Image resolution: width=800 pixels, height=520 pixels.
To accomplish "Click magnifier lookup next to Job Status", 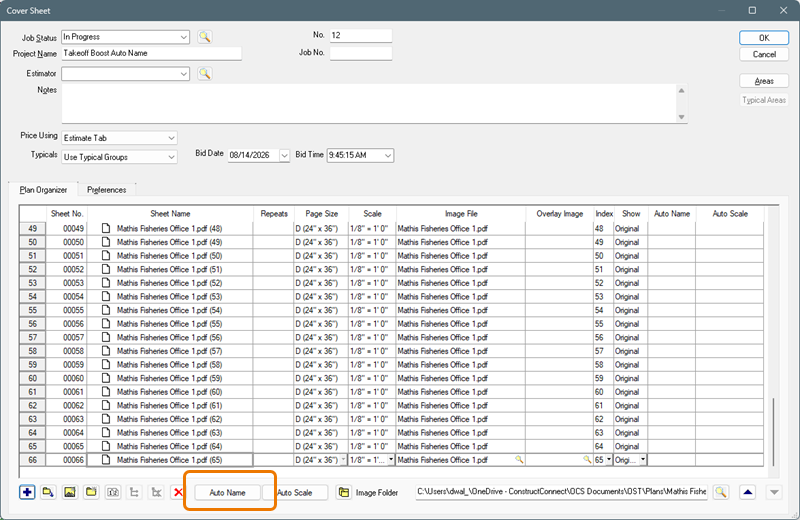I will tap(205, 37).
